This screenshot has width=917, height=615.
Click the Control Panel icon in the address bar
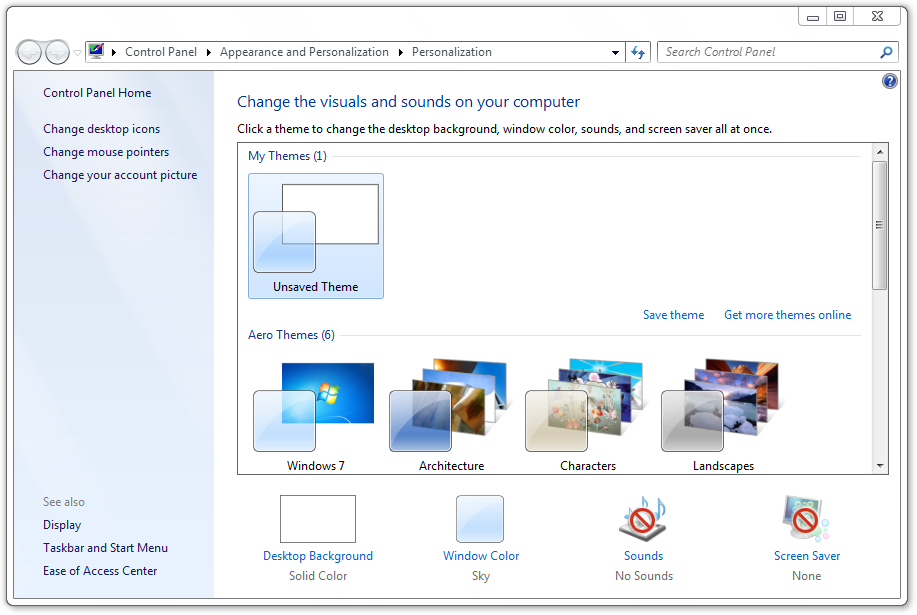pos(96,51)
